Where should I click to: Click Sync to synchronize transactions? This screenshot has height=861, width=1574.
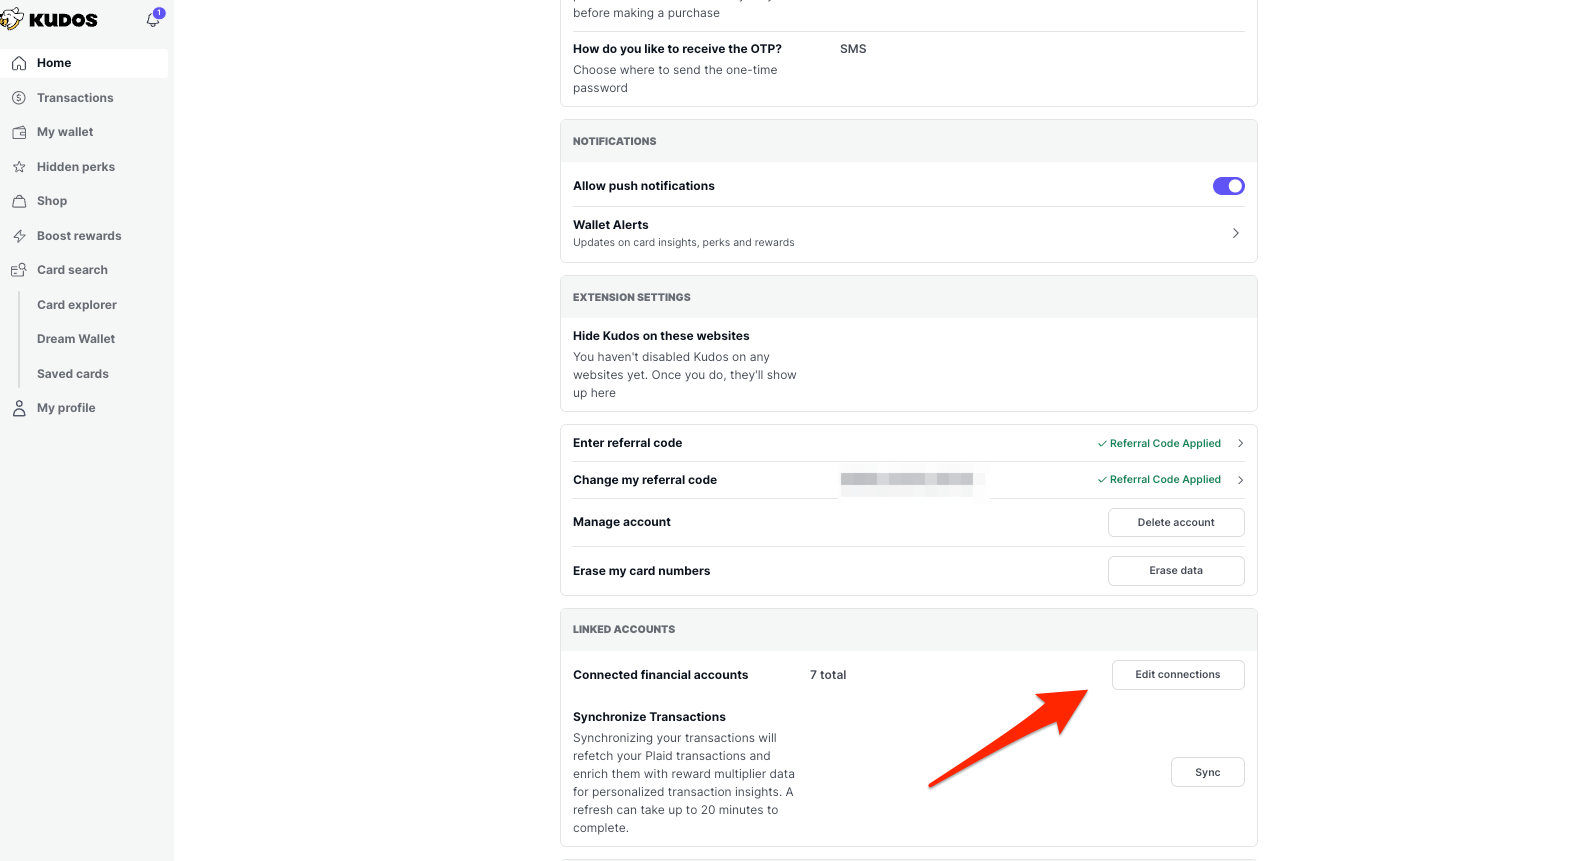pyautogui.click(x=1207, y=772)
